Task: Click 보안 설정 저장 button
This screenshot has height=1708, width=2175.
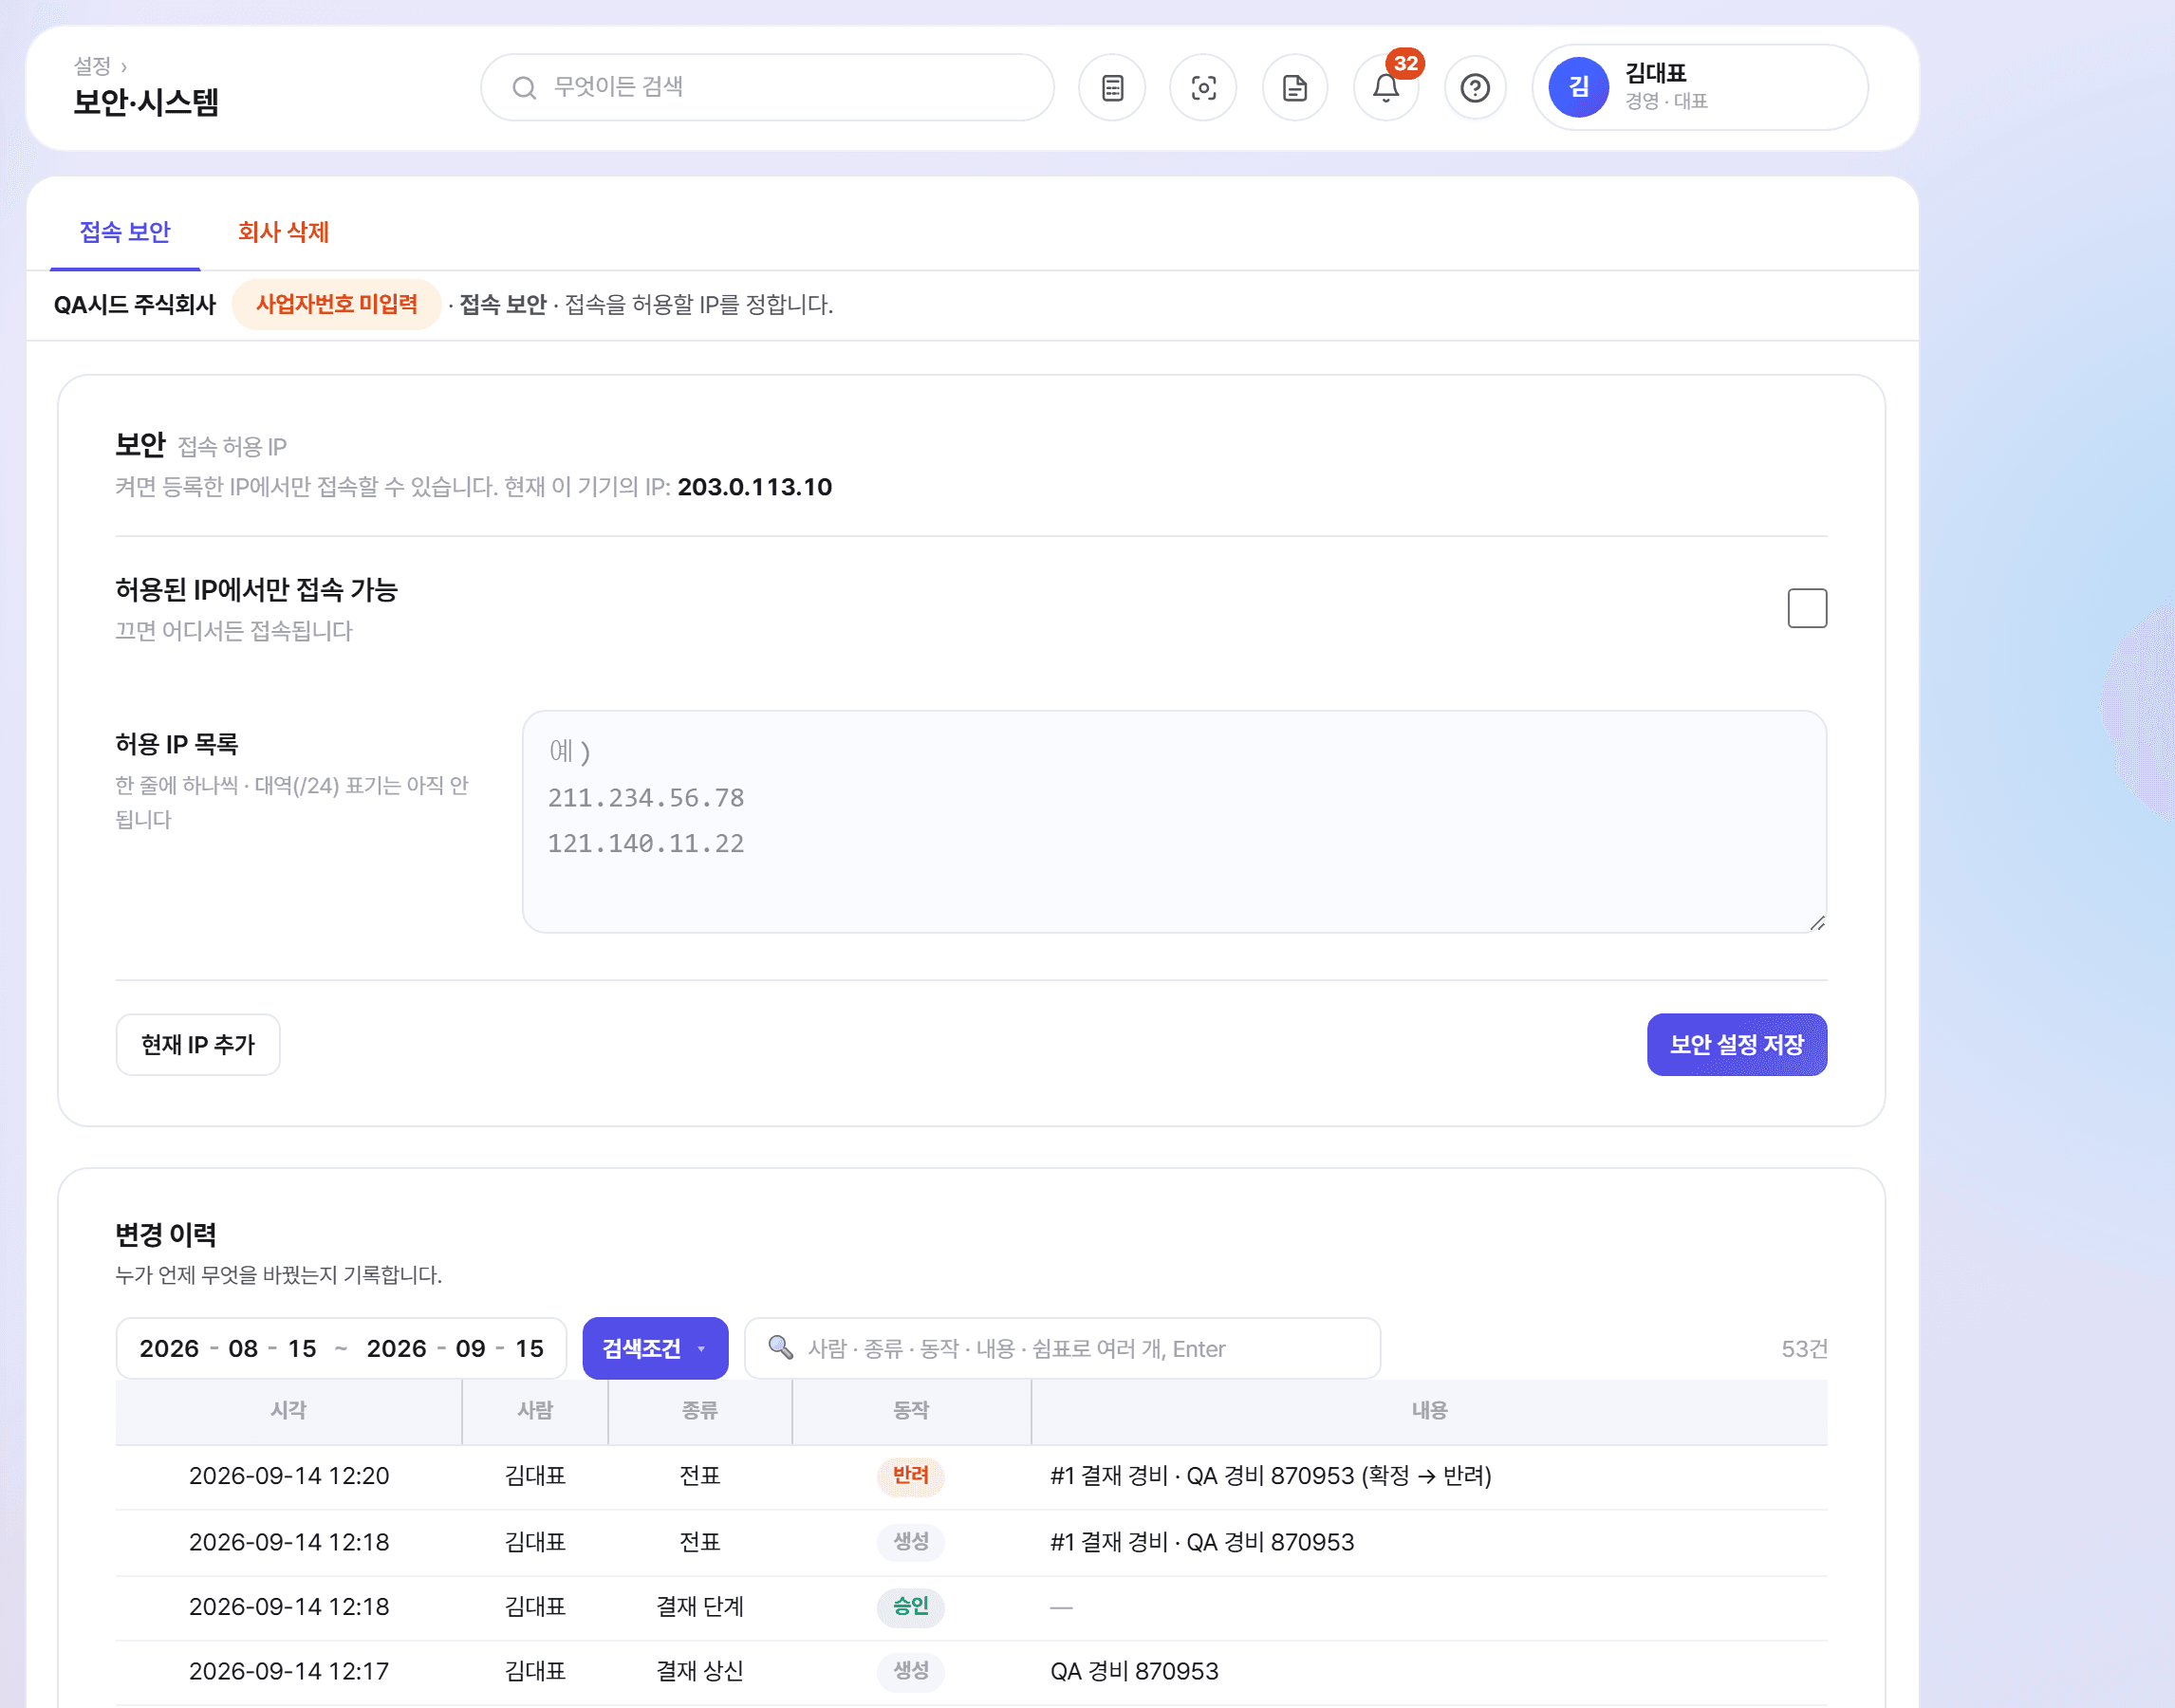Action: 1737,1044
